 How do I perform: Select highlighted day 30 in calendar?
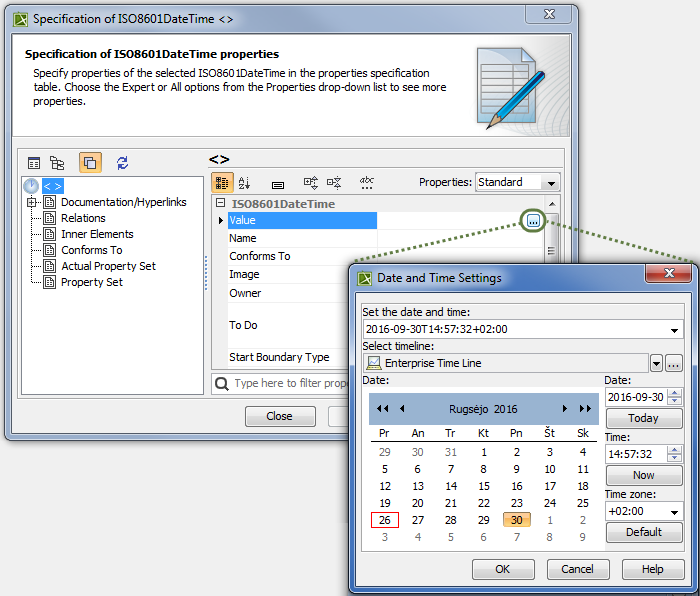tap(517, 520)
